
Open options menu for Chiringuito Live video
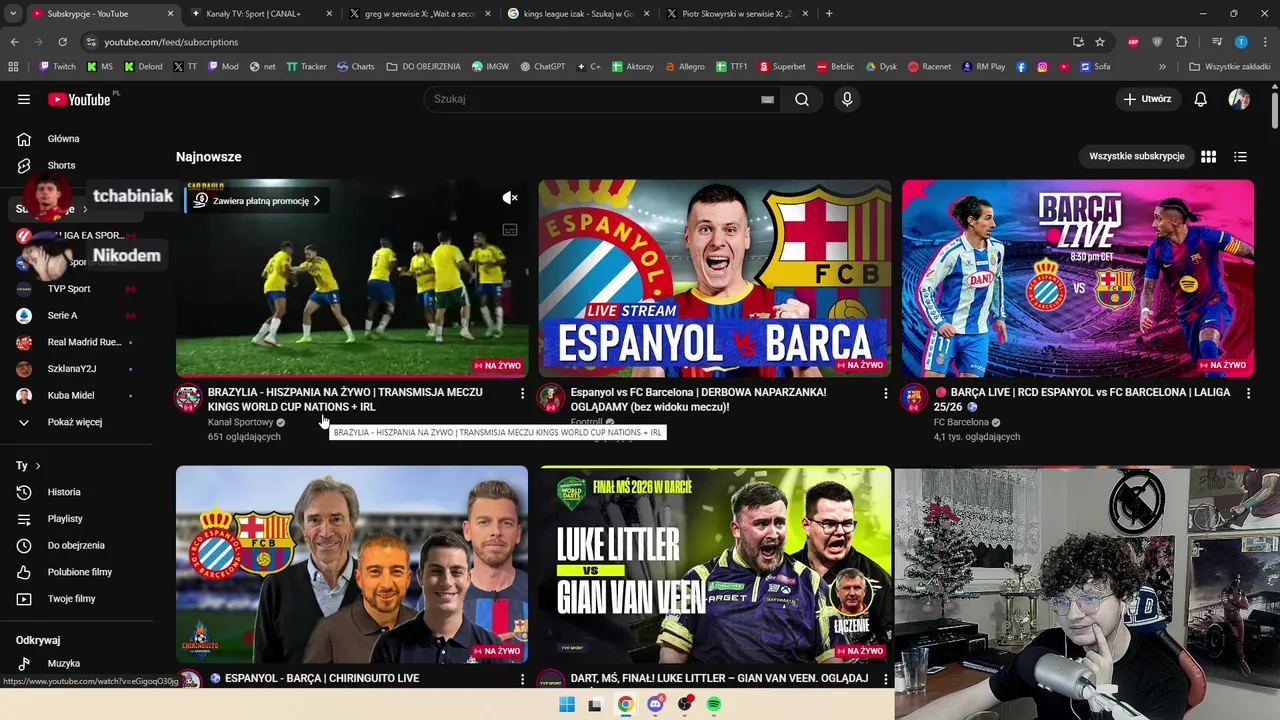point(522,679)
